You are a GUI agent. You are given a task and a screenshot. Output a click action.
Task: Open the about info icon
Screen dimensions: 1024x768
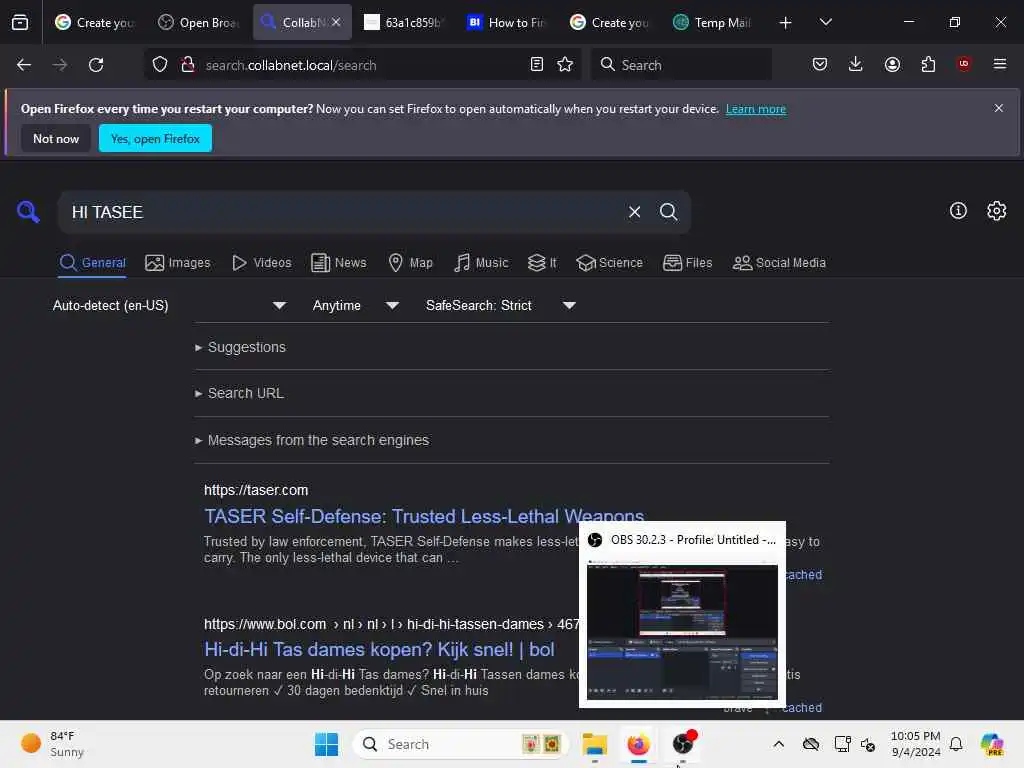tap(958, 210)
